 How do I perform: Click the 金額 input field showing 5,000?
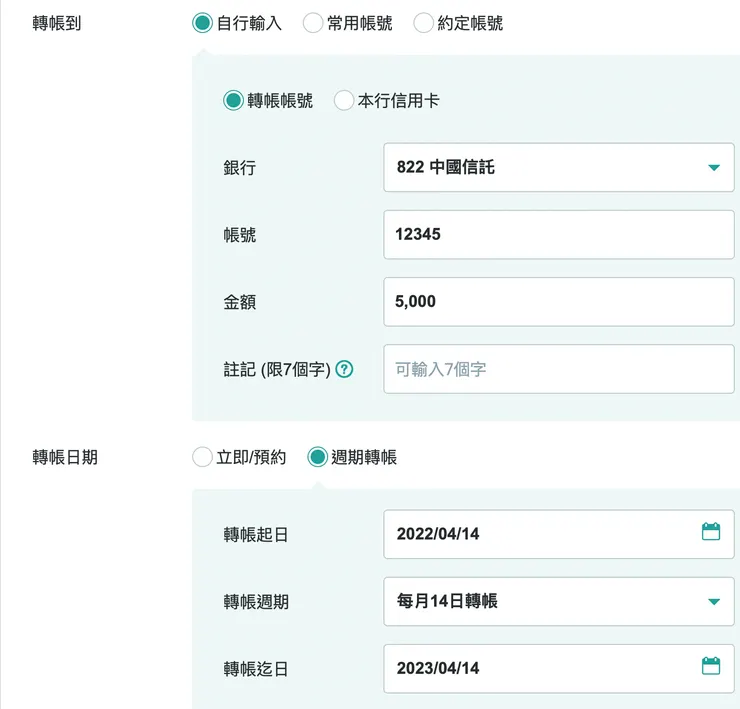[559, 302]
